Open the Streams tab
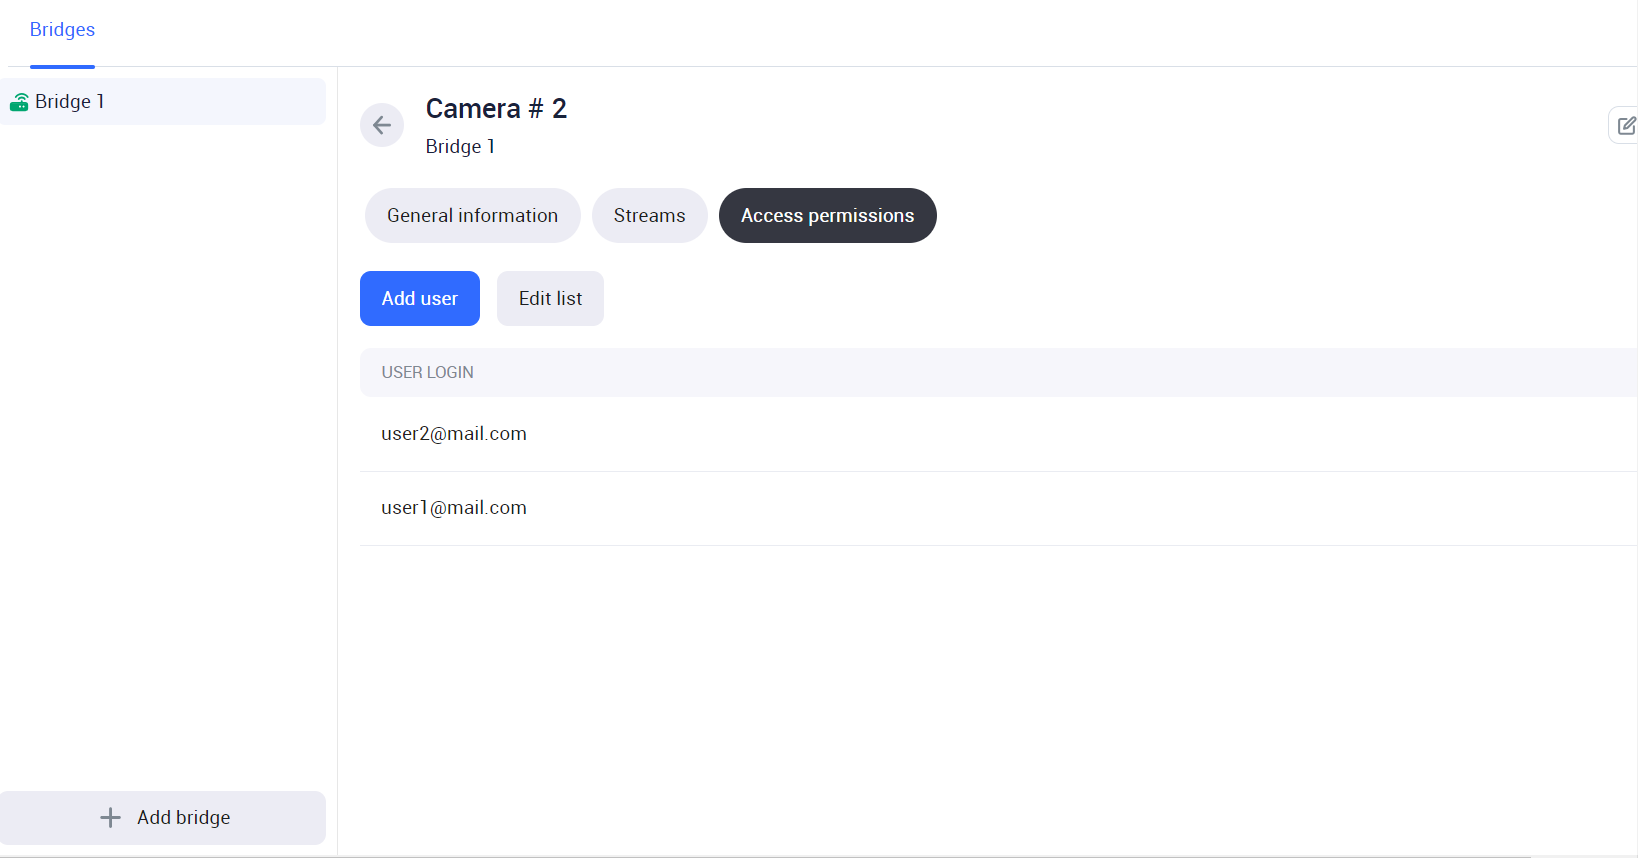Viewport: 1638px width, 858px height. click(x=649, y=216)
